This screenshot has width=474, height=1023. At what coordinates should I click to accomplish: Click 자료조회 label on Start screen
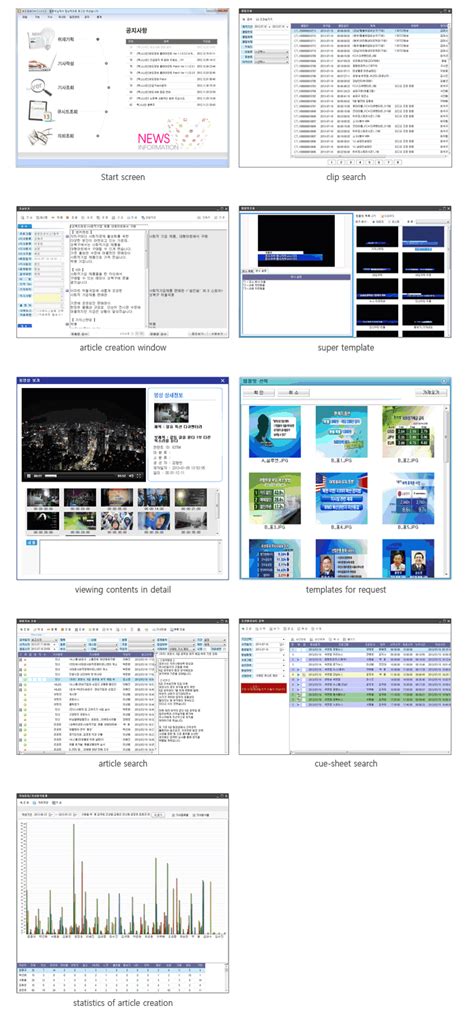pos(67,136)
